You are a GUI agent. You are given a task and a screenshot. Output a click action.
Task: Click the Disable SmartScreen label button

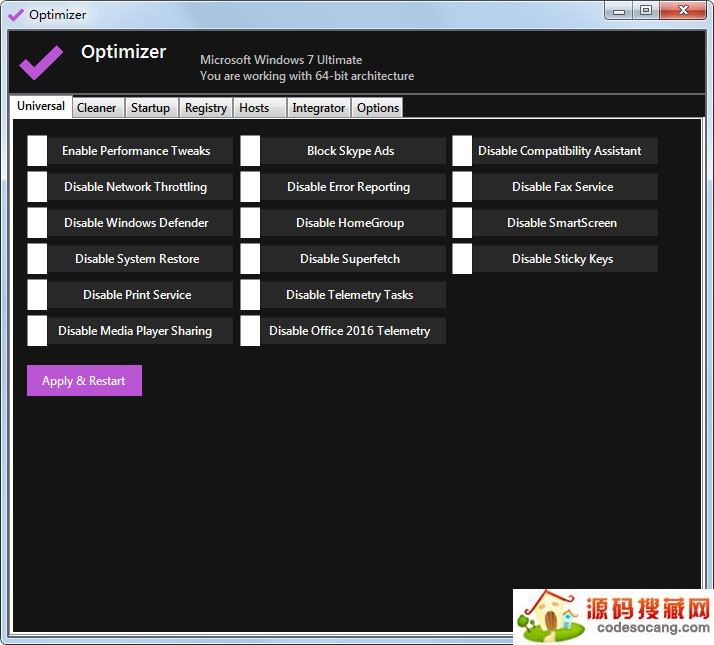pyautogui.click(x=565, y=223)
